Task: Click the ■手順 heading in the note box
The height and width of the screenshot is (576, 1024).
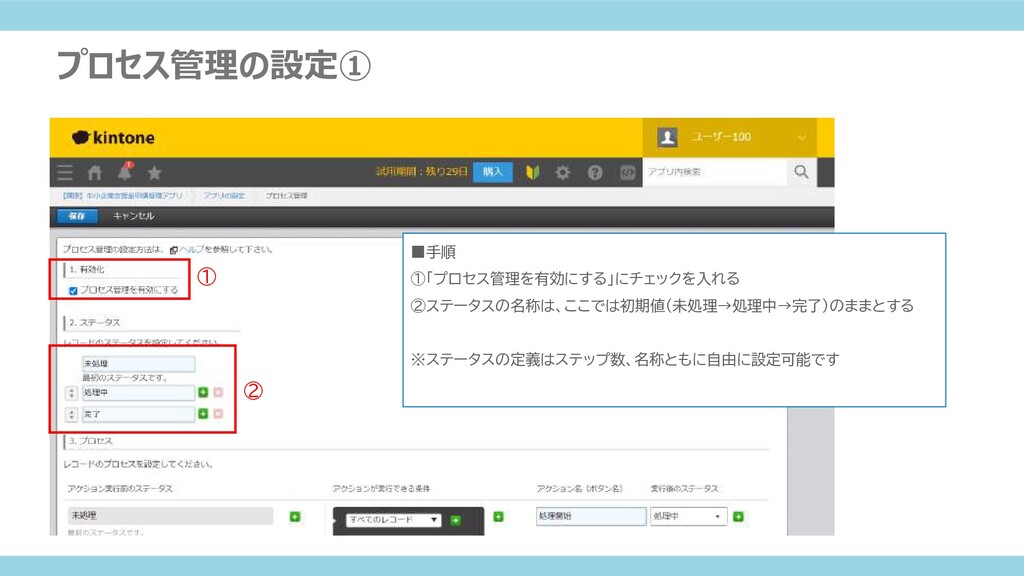Action: pos(434,252)
